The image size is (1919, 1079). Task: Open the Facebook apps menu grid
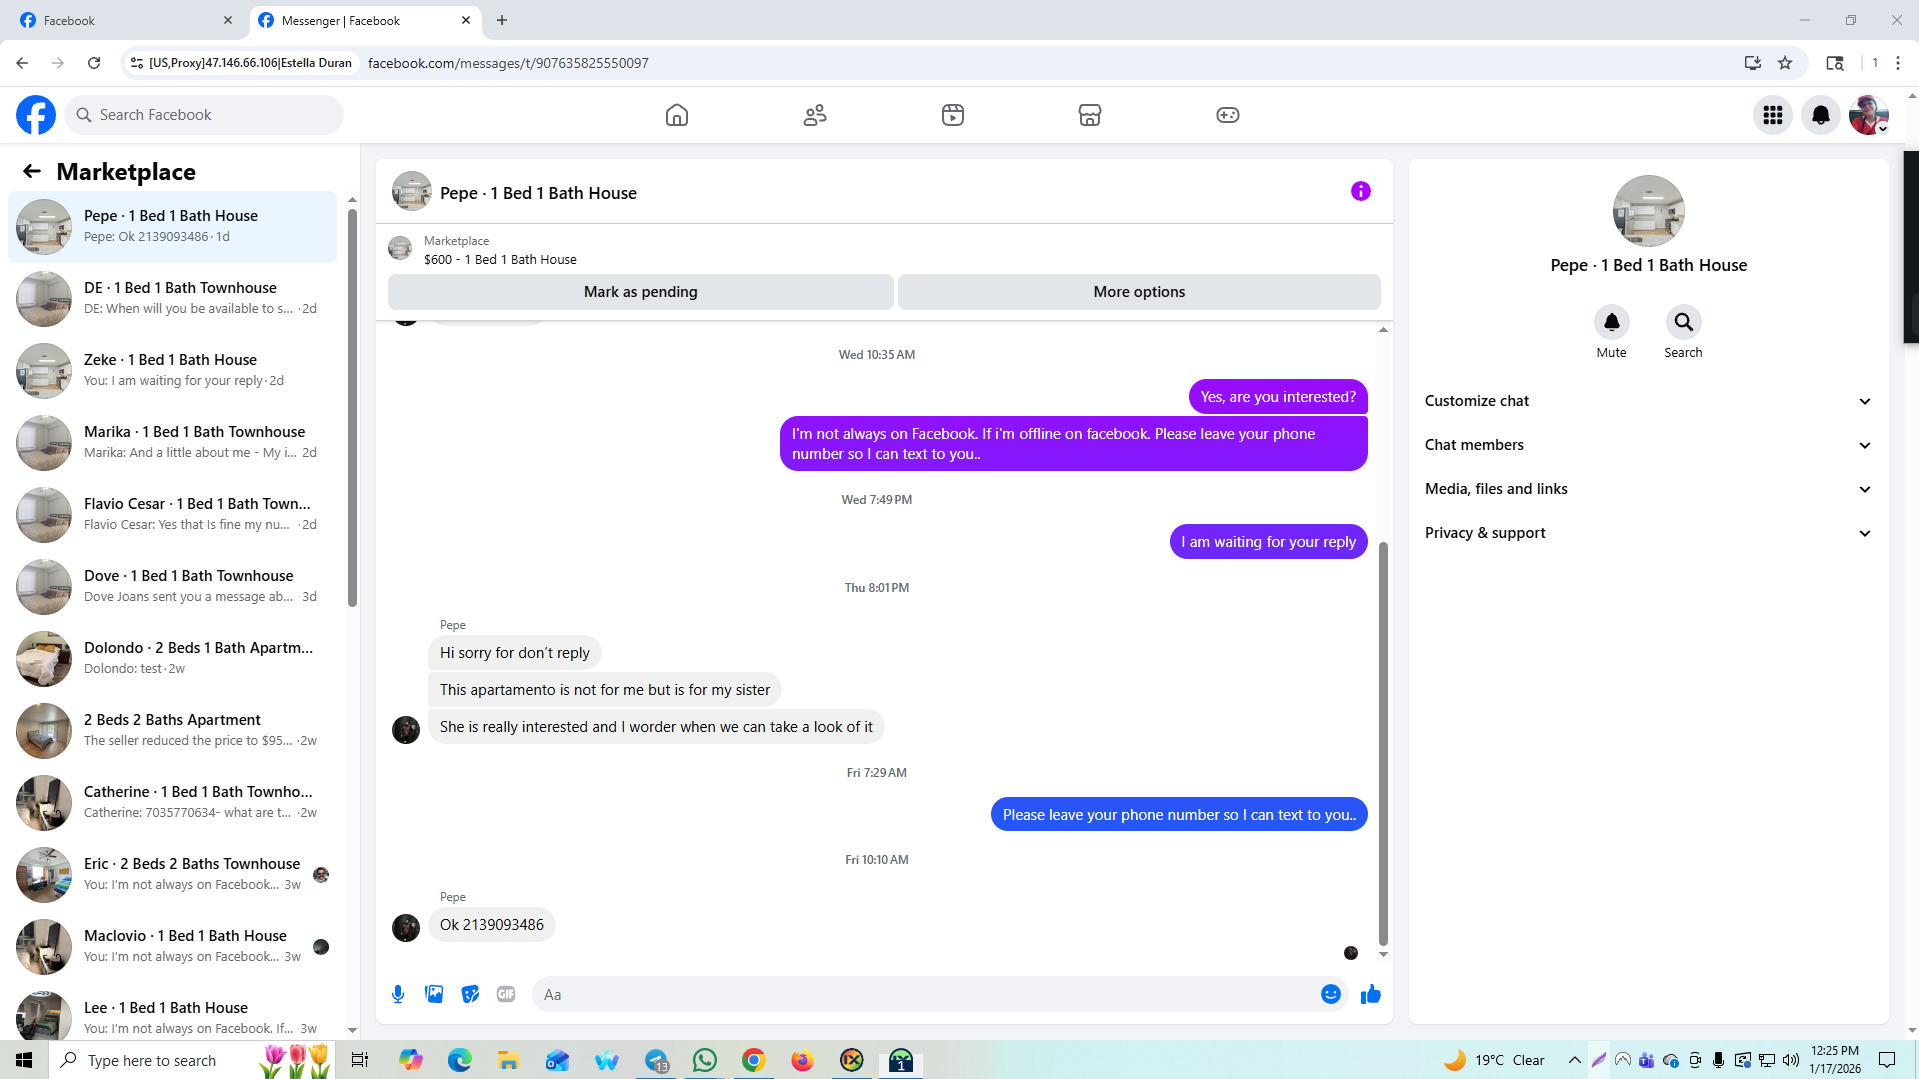coord(1773,115)
